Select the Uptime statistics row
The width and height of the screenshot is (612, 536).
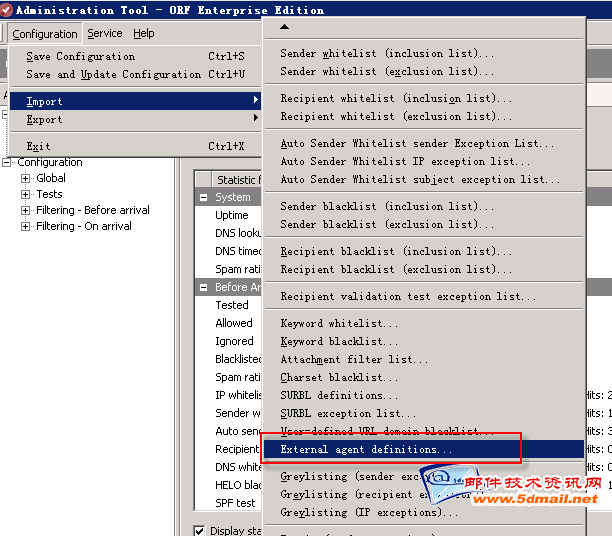click(x=232, y=215)
